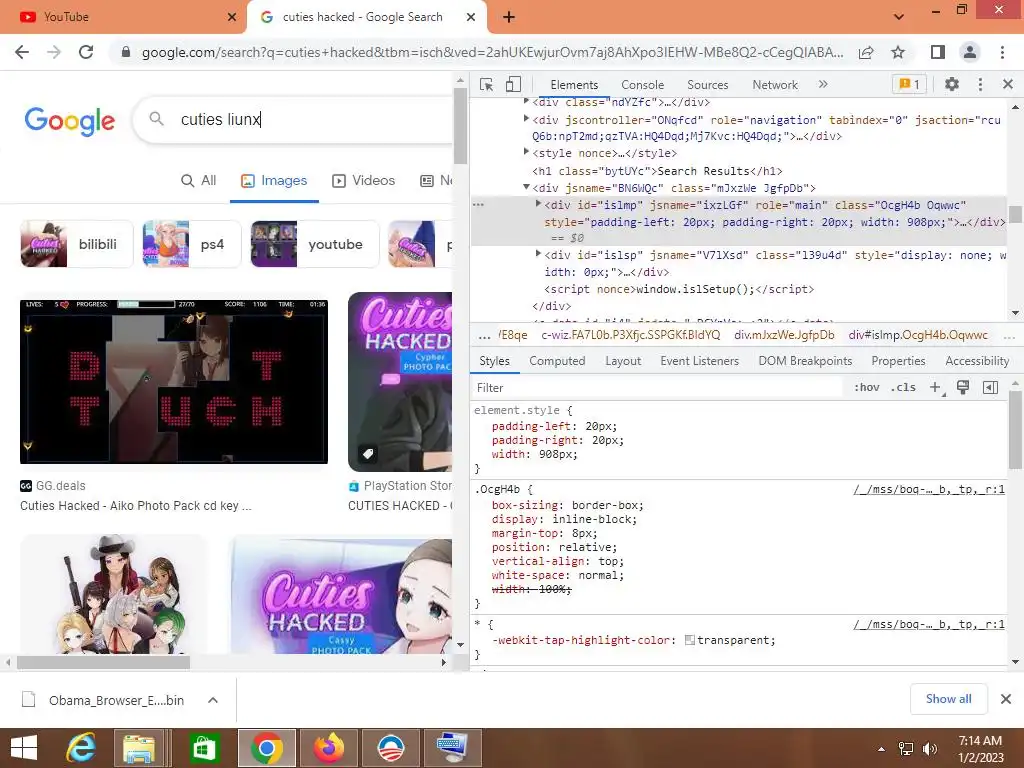Expand the div id islsp node
Viewport: 1024px width, 768px height.
(x=538, y=254)
